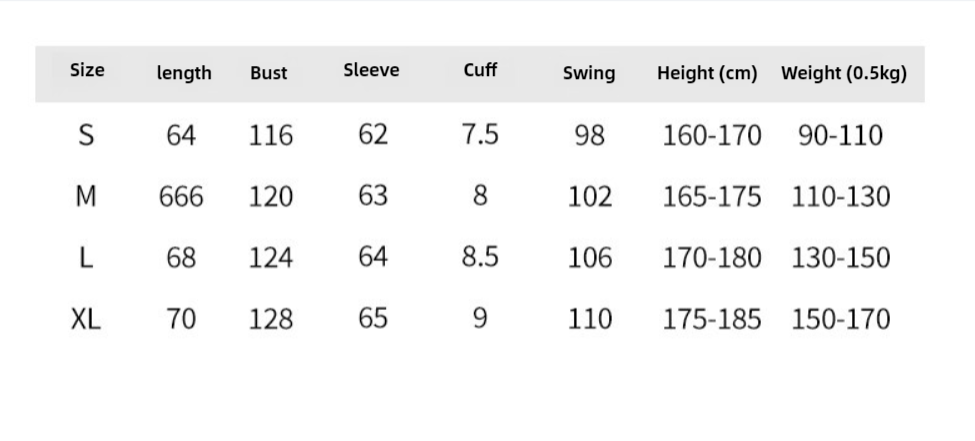Select the weight range 130-150

(841, 258)
